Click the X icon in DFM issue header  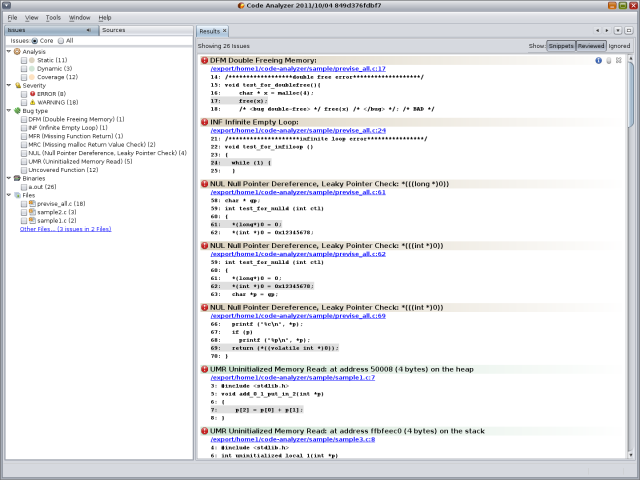[619, 60]
